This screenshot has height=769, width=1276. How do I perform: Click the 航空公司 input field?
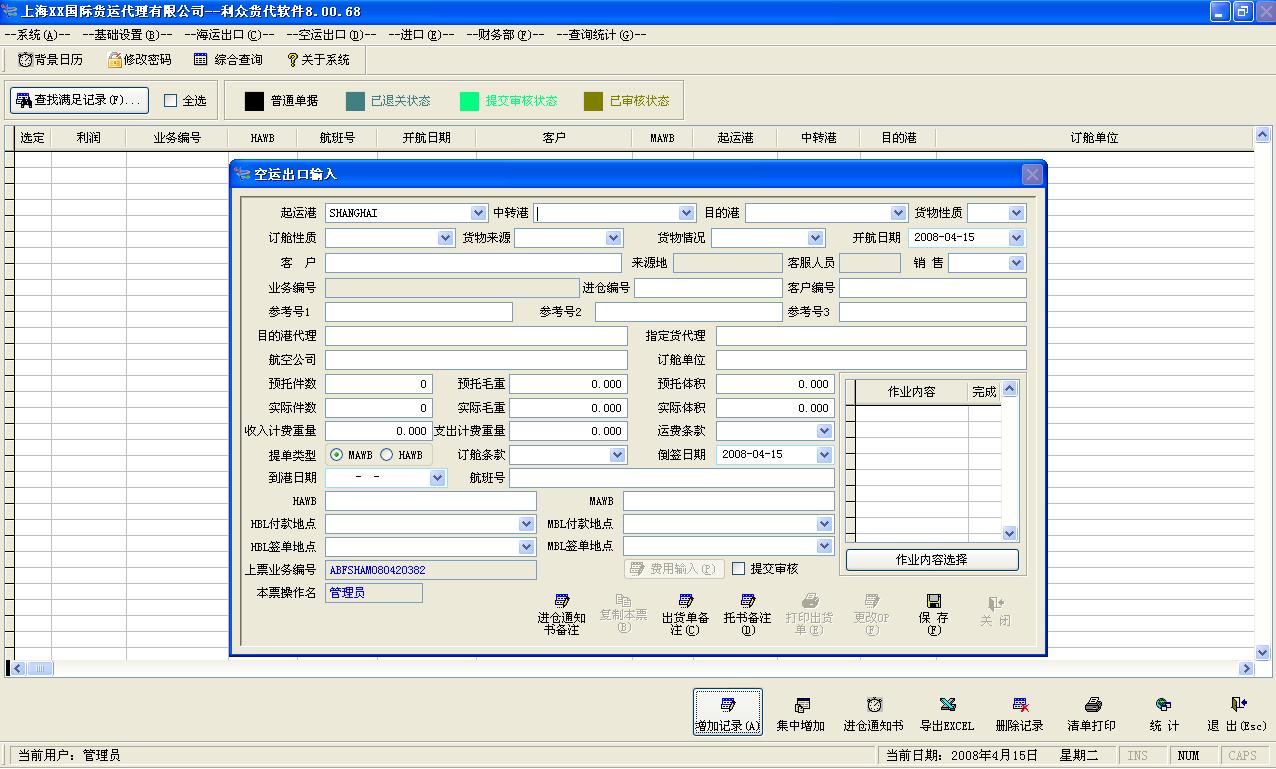(x=476, y=360)
